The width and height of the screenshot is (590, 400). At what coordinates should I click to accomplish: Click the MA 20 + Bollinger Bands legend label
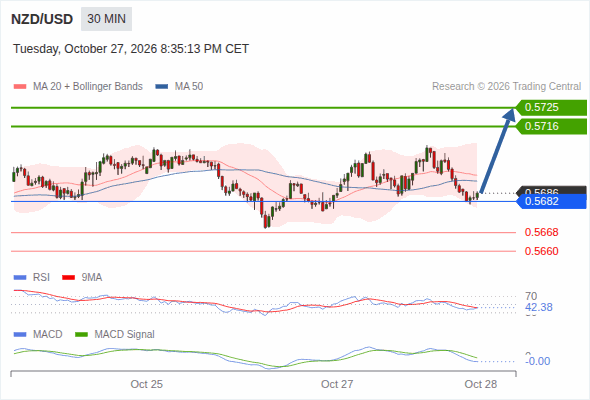[88, 87]
